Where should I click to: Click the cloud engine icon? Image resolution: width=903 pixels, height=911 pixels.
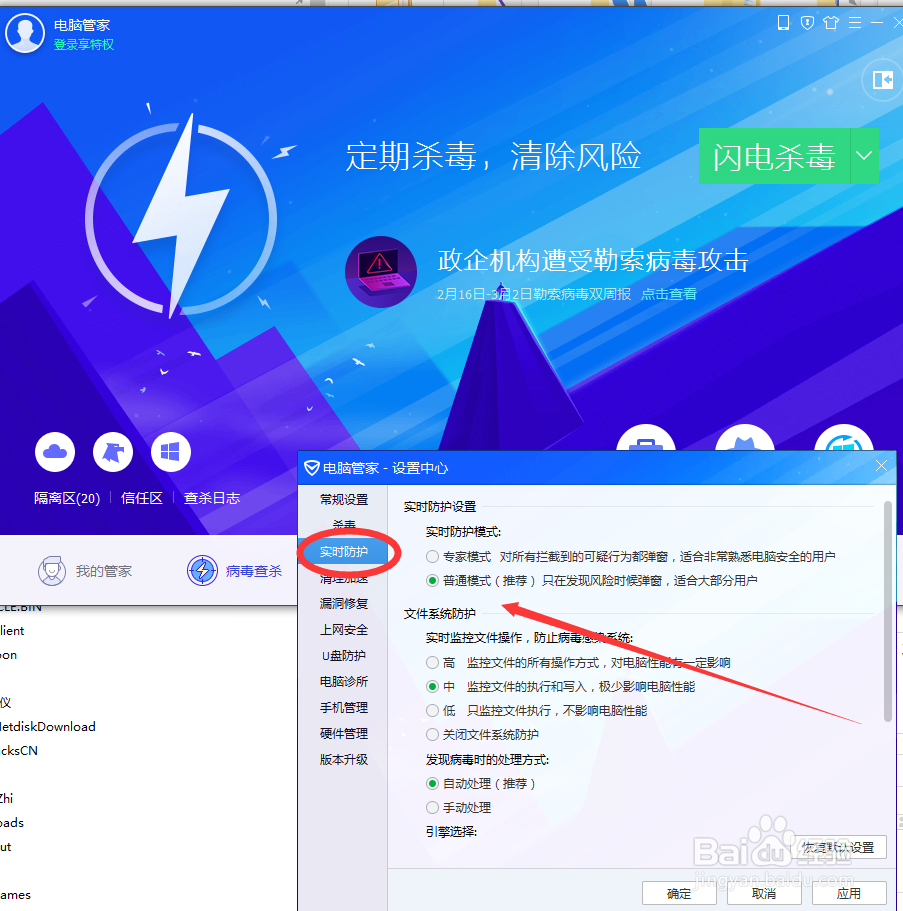tap(55, 452)
